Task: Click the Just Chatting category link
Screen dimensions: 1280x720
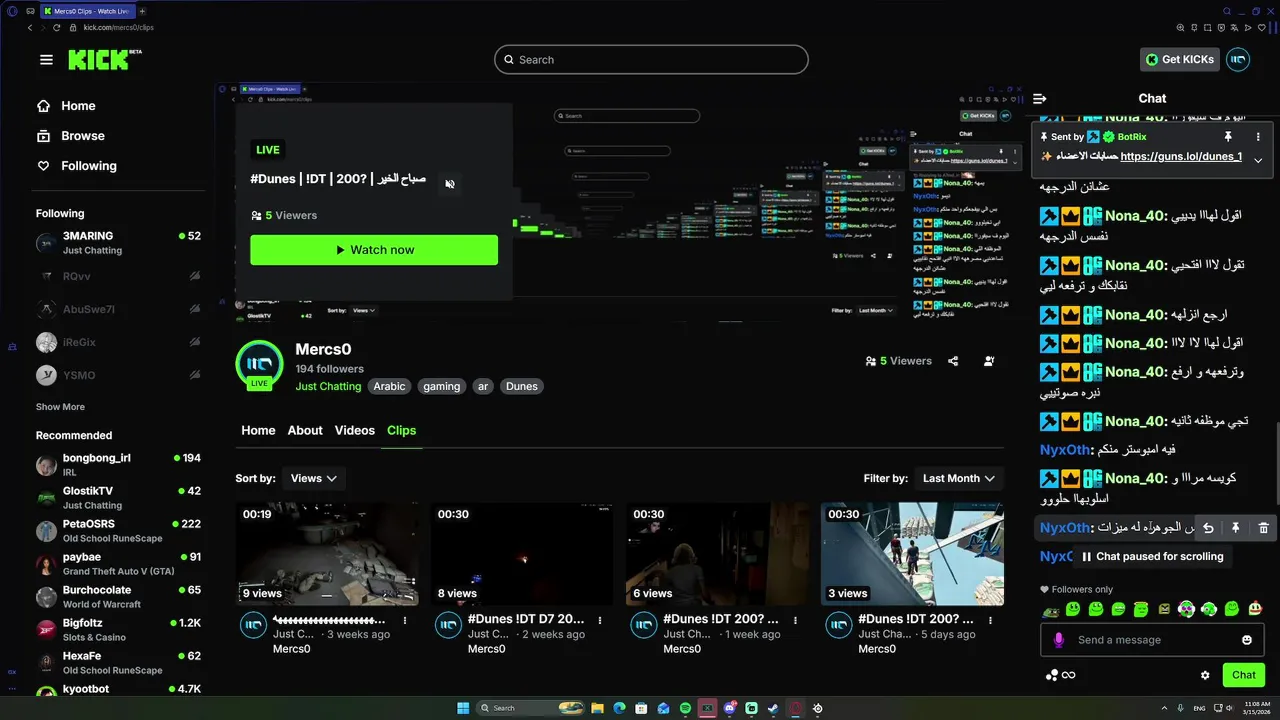Action: click(x=328, y=387)
